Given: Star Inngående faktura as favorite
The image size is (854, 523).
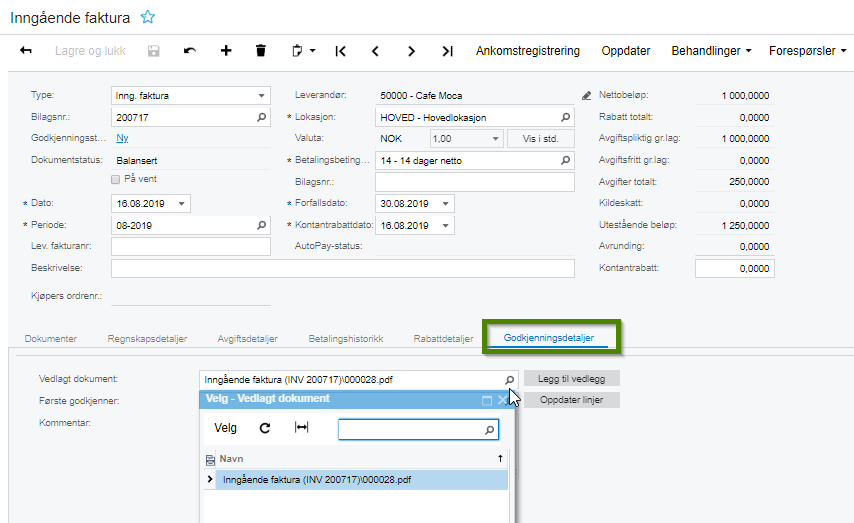Looking at the screenshot, I should 148,17.
